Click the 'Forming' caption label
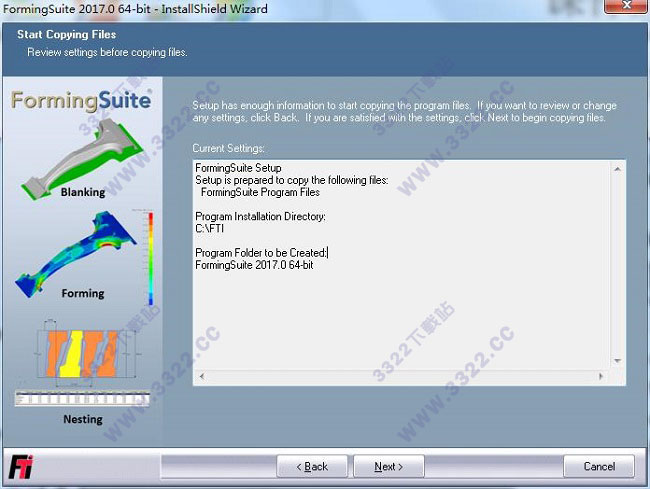This screenshot has height=489, width=650. [x=83, y=293]
